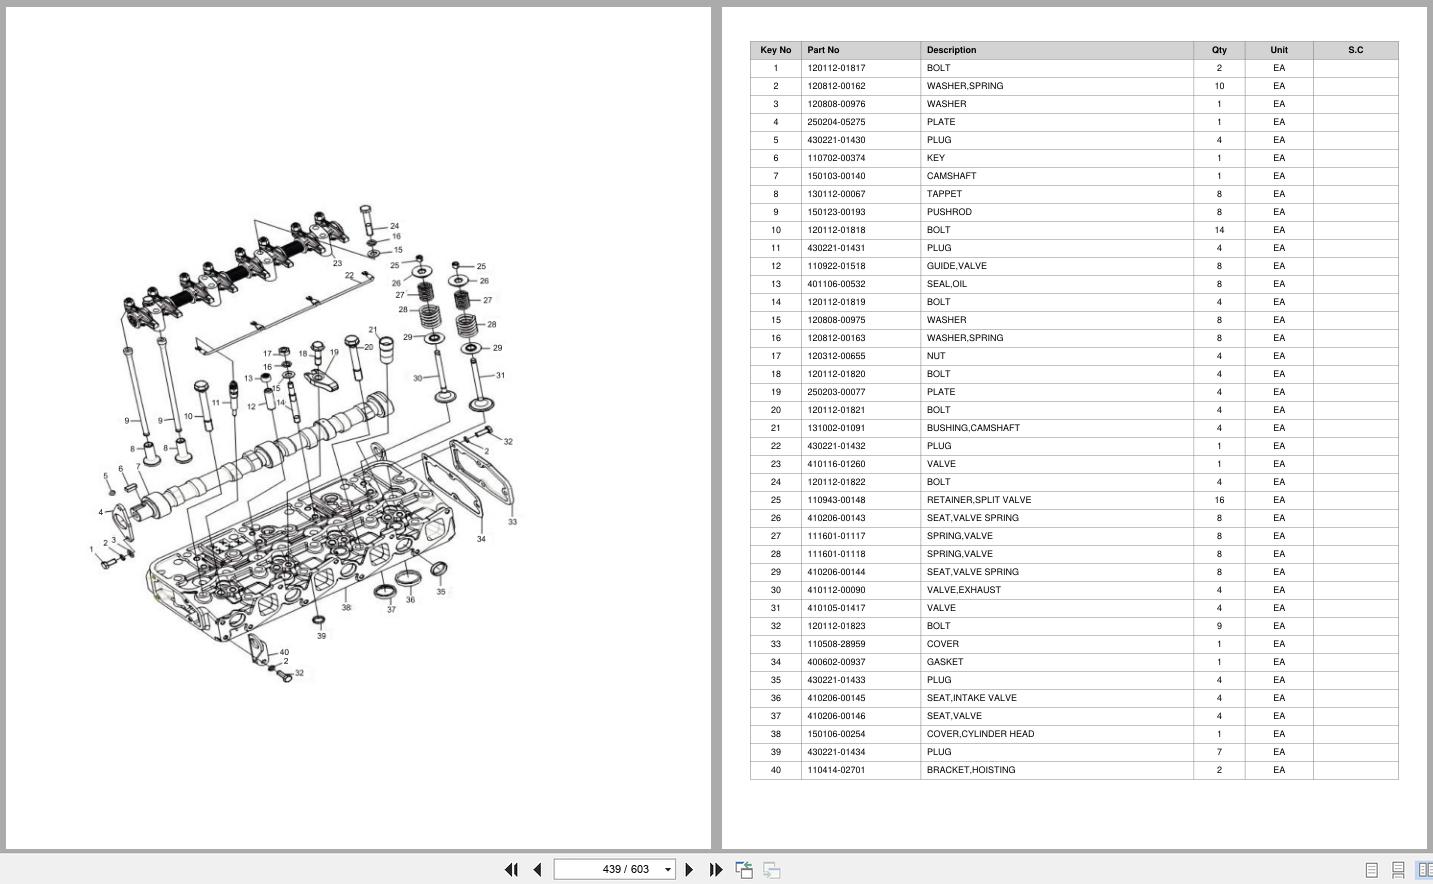Screen dimensions: 1433x884
Task: Click part number 410105-01417
Action: (837, 608)
